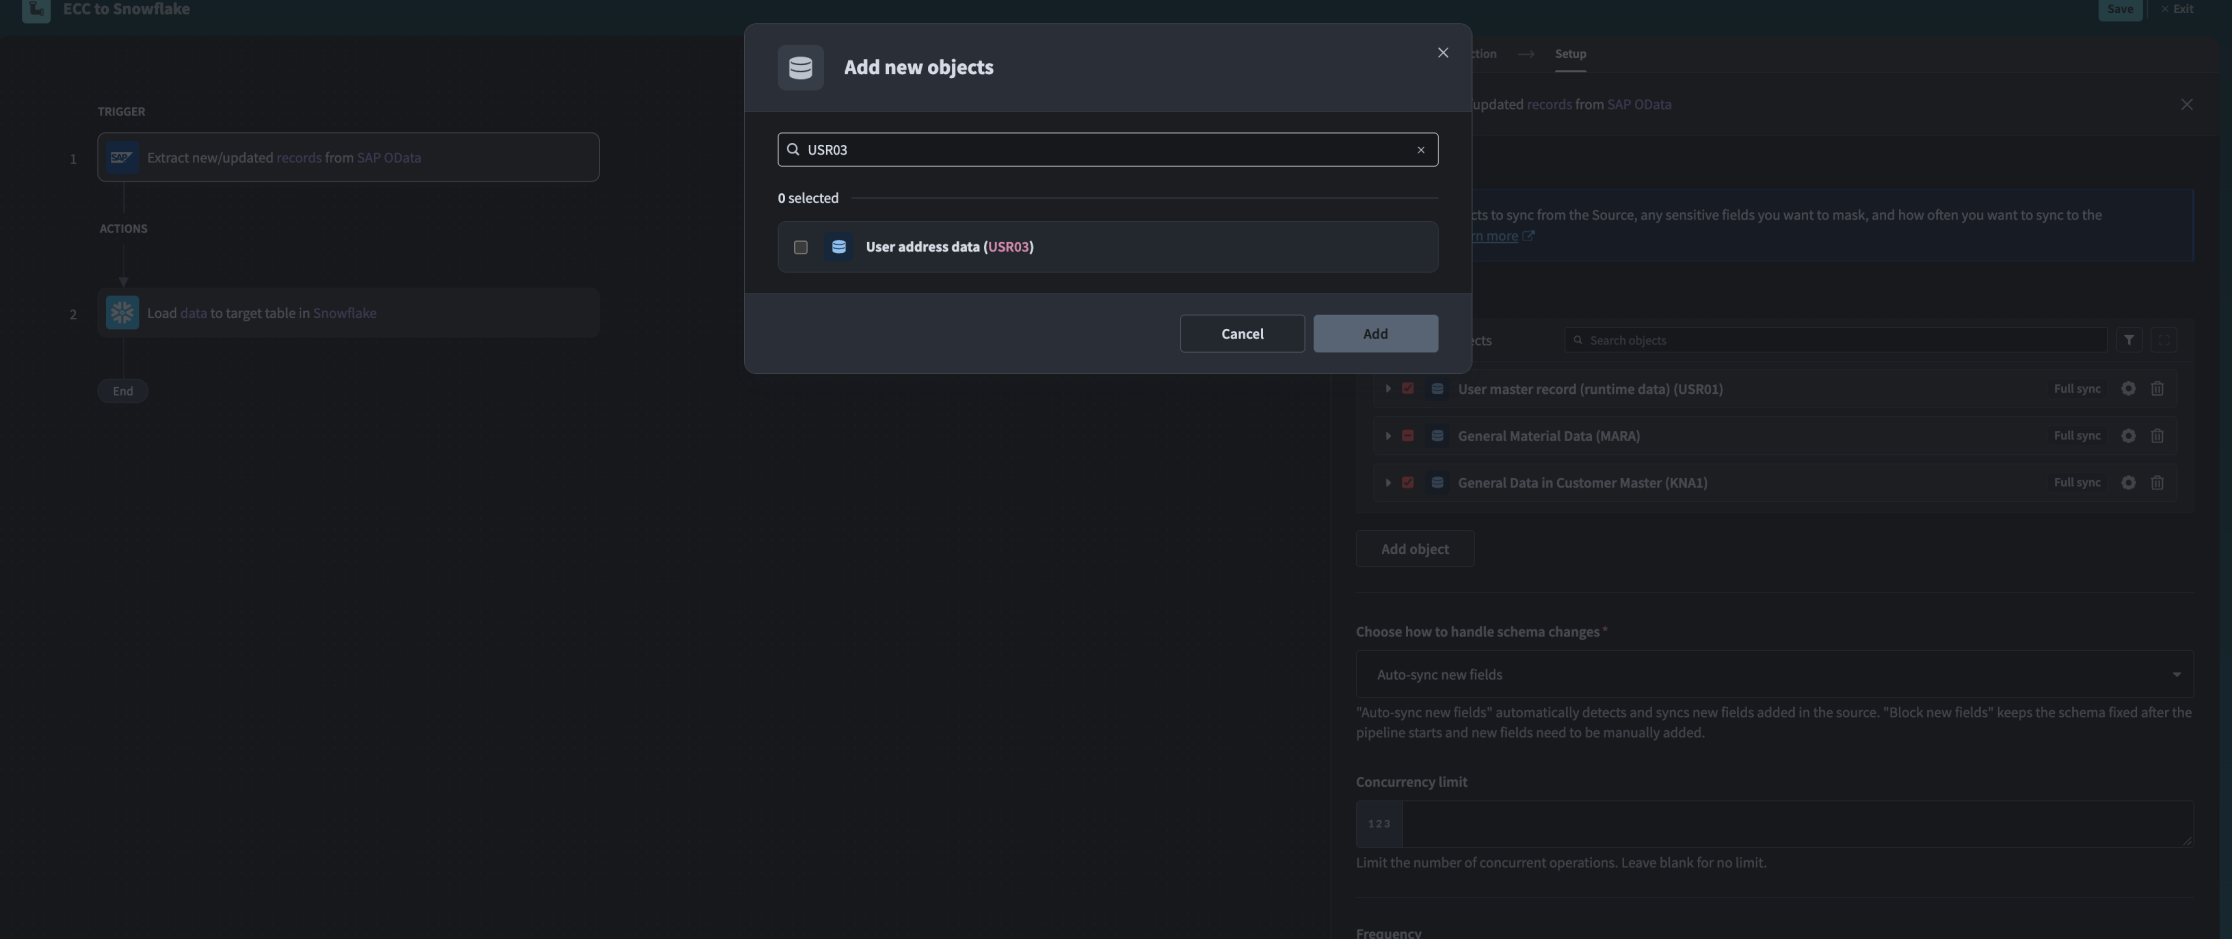The width and height of the screenshot is (2232, 939).
Task: Close the step configuration side panel
Action: point(2187,105)
